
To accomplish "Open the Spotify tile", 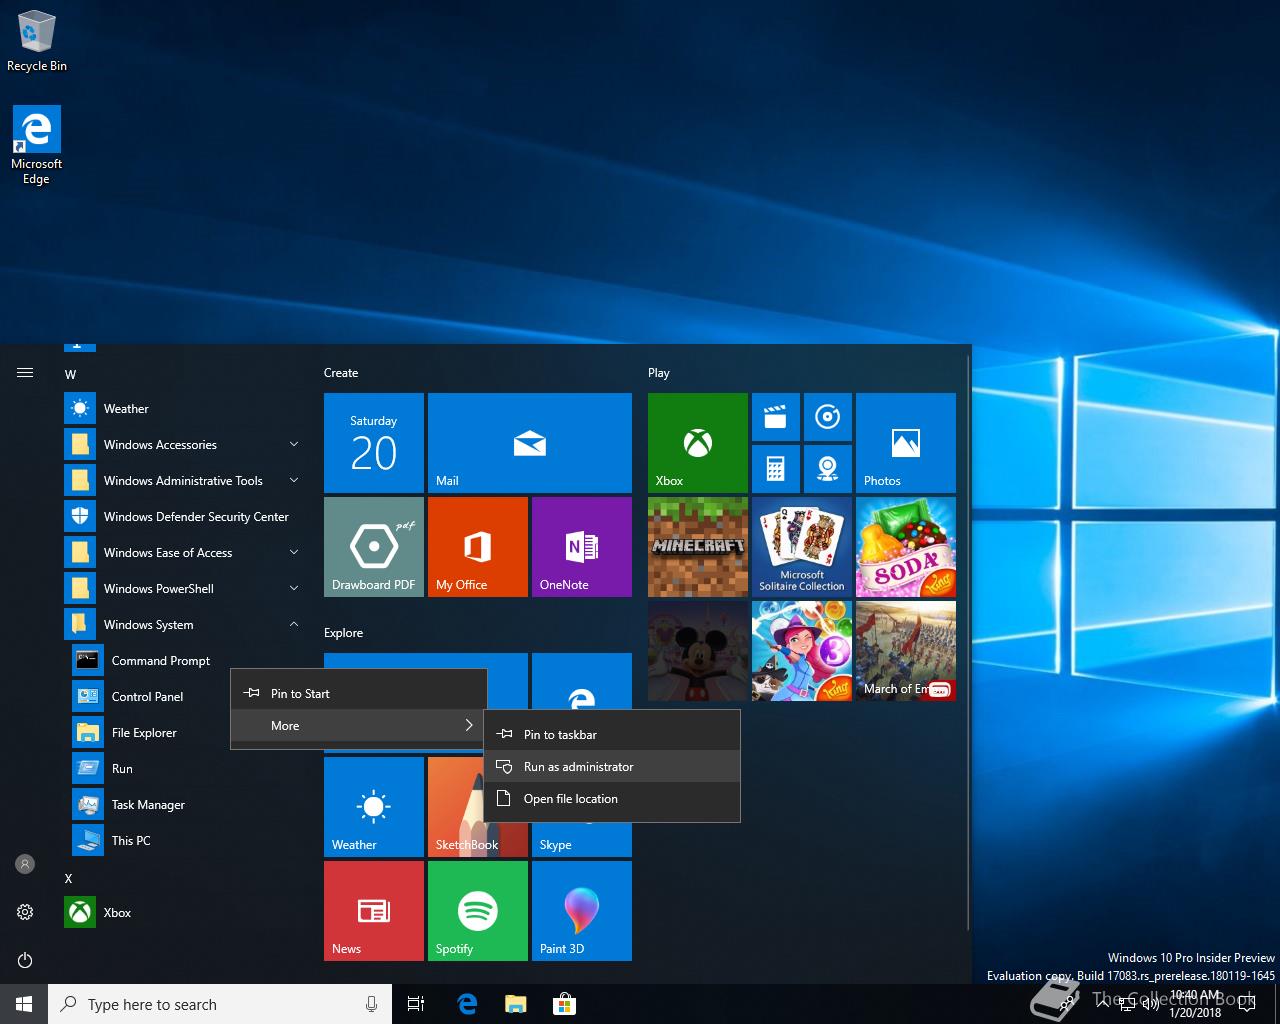I will pyautogui.click(x=478, y=911).
